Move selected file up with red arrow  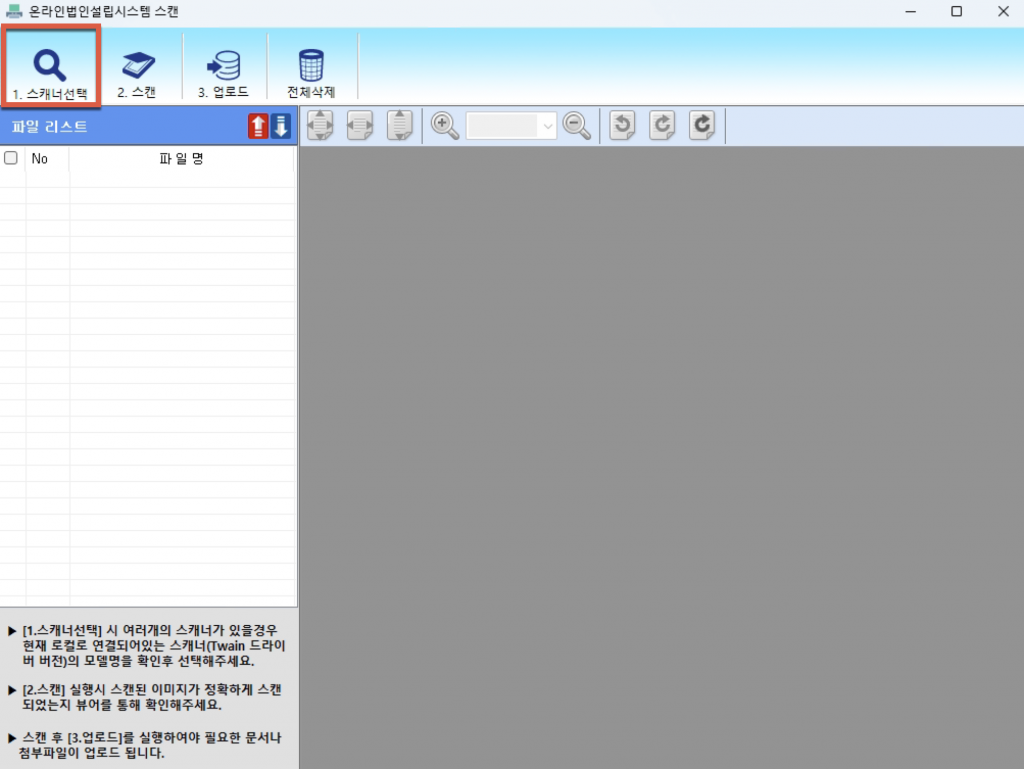pyautogui.click(x=258, y=126)
